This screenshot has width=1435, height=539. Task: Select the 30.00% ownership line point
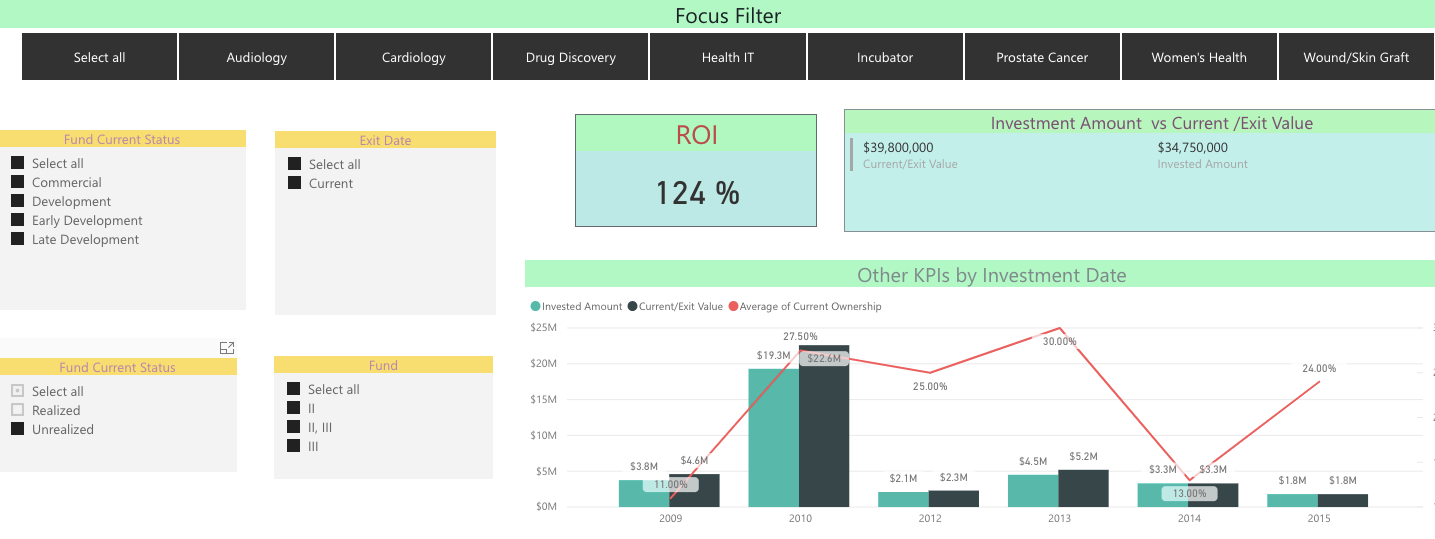point(1059,328)
